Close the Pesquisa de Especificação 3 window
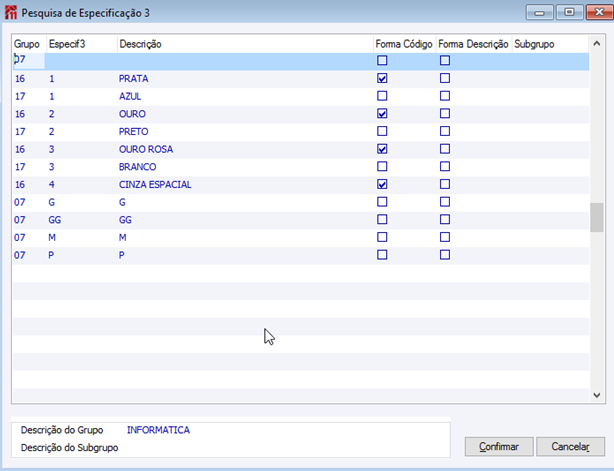Image resolution: width=614 pixels, height=471 pixels. click(x=599, y=13)
